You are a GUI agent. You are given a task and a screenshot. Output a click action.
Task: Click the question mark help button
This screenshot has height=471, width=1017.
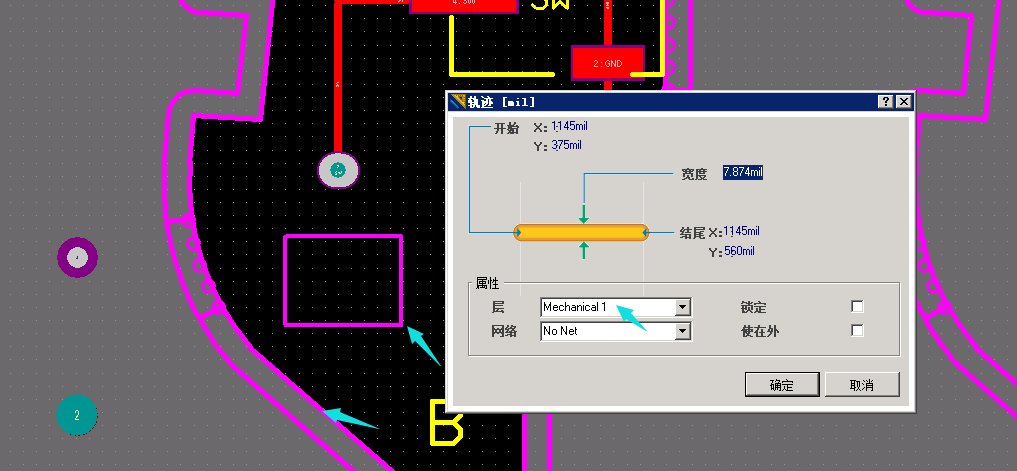(885, 102)
